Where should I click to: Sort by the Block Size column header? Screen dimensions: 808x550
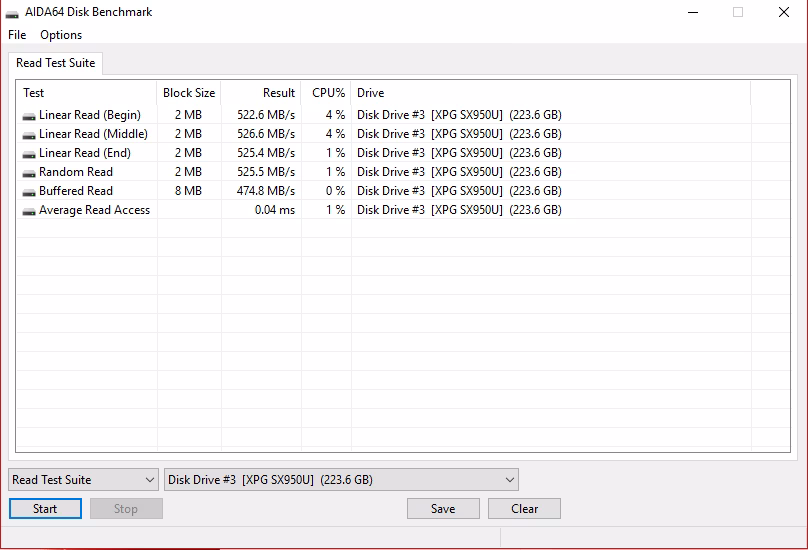(189, 93)
